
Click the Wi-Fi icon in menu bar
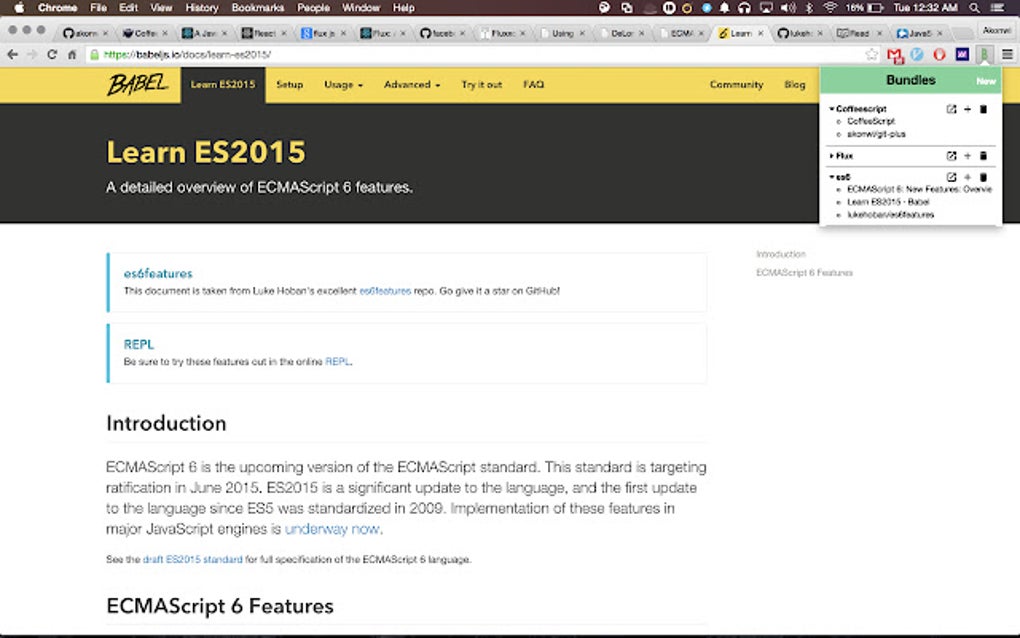(x=830, y=7)
